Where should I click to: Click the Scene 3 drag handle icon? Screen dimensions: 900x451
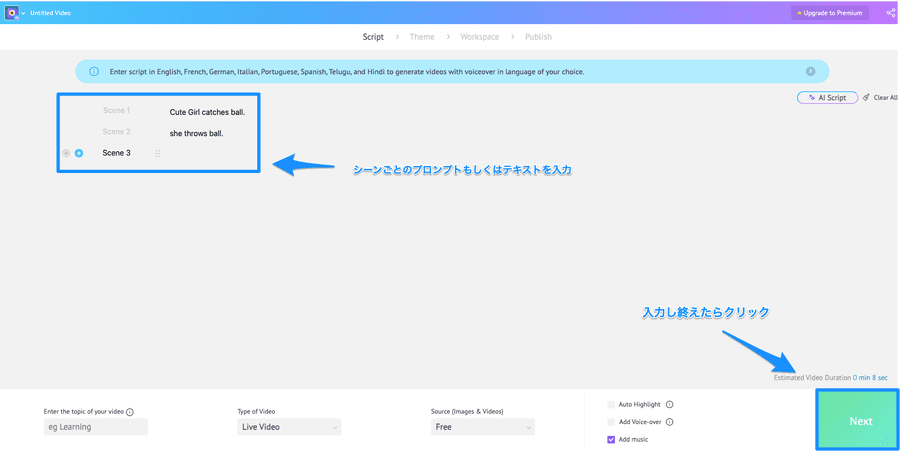pos(157,153)
